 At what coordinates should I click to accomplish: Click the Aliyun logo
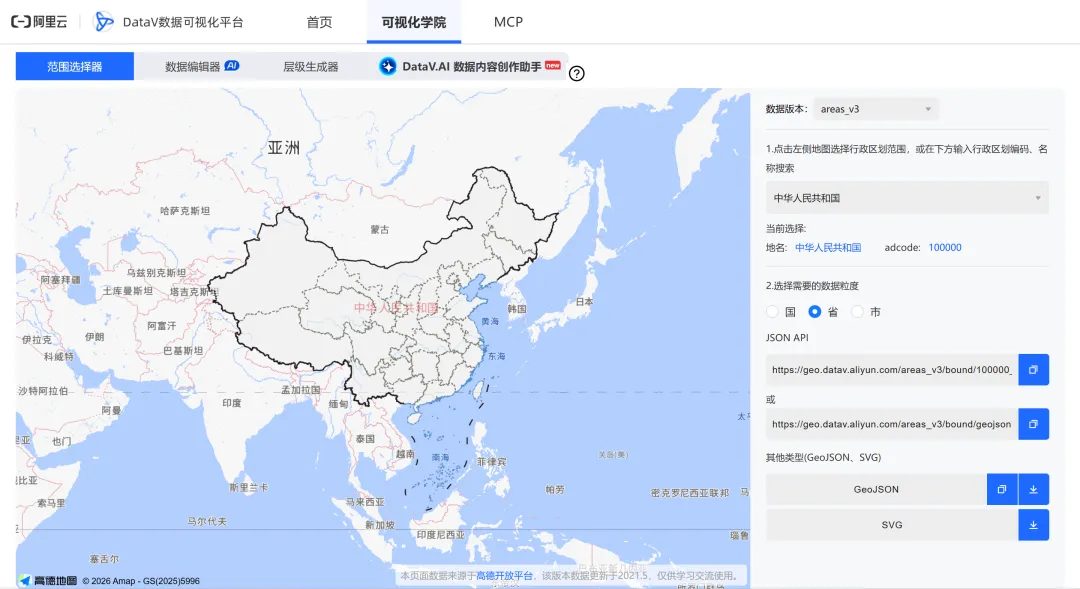coord(39,21)
